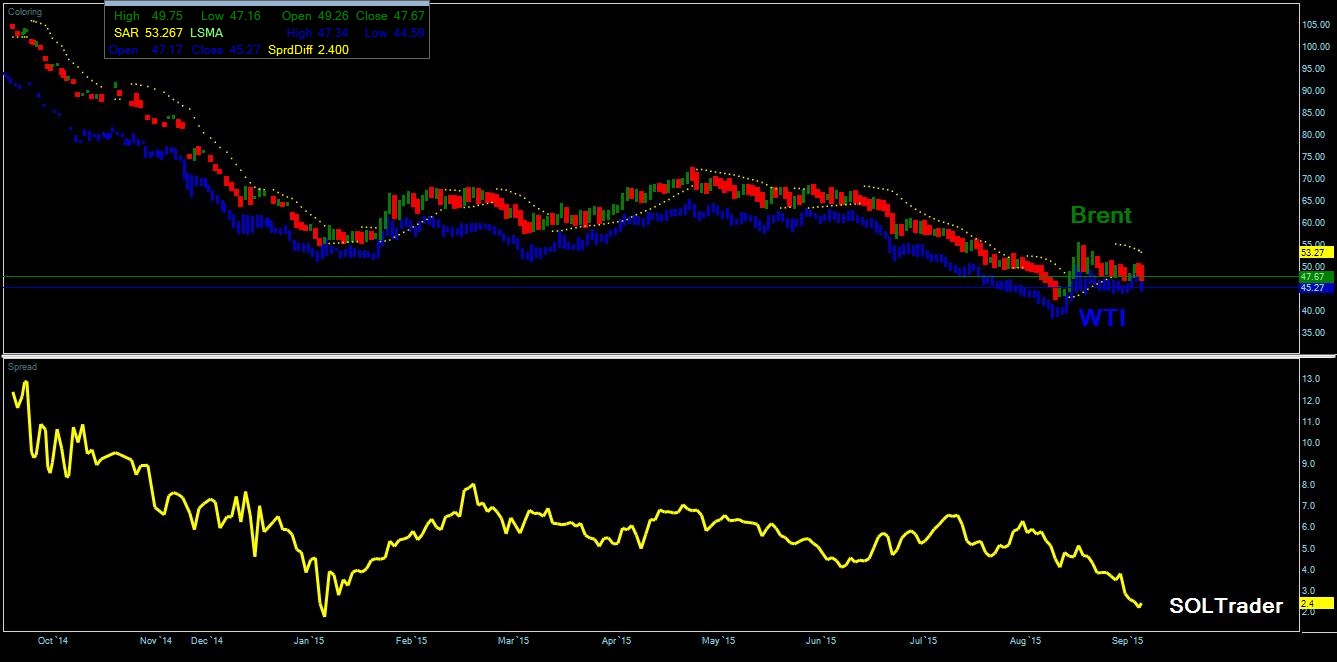
Task: Click the Spread pane label
Action: click(x=23, y=367)
